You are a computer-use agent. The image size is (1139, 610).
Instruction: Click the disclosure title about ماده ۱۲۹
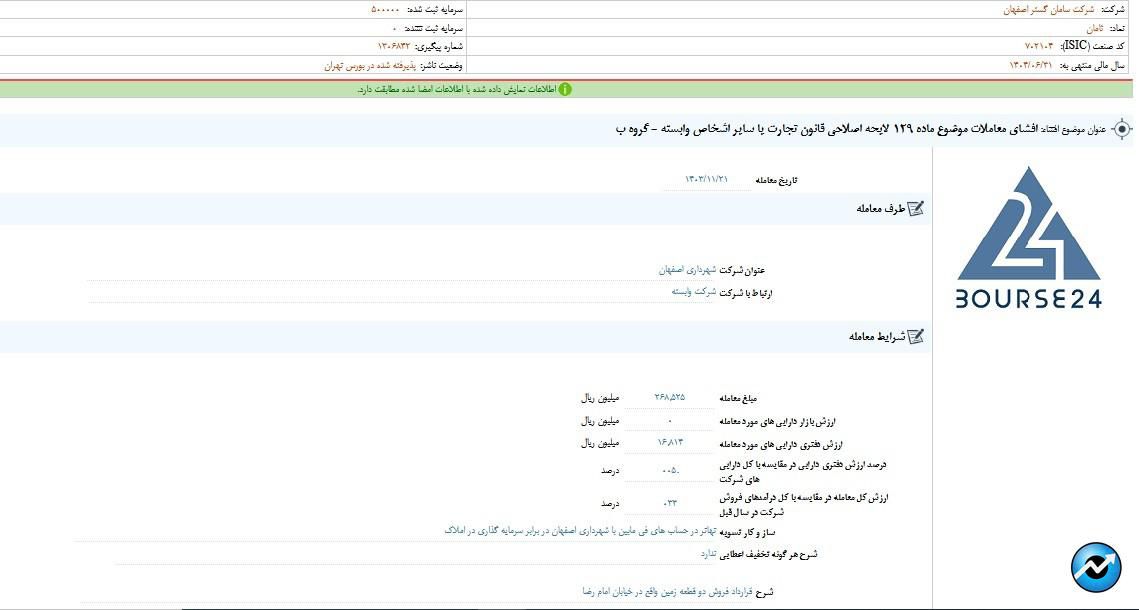coord(828,129)
